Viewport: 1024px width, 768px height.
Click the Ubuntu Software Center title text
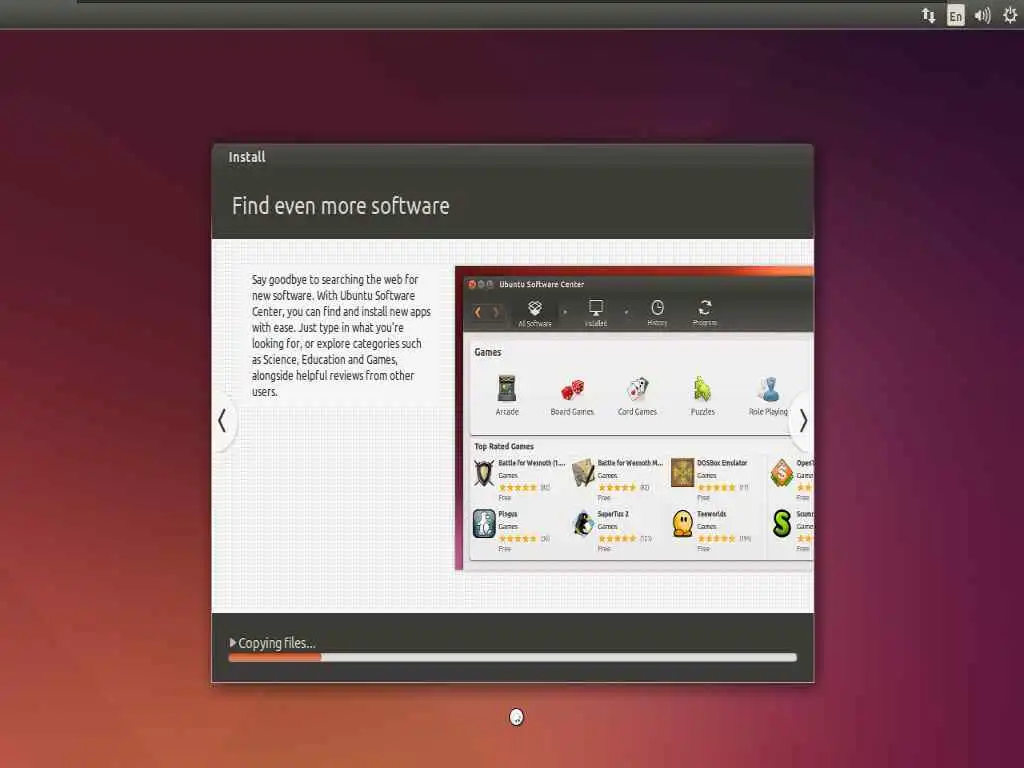541,285
